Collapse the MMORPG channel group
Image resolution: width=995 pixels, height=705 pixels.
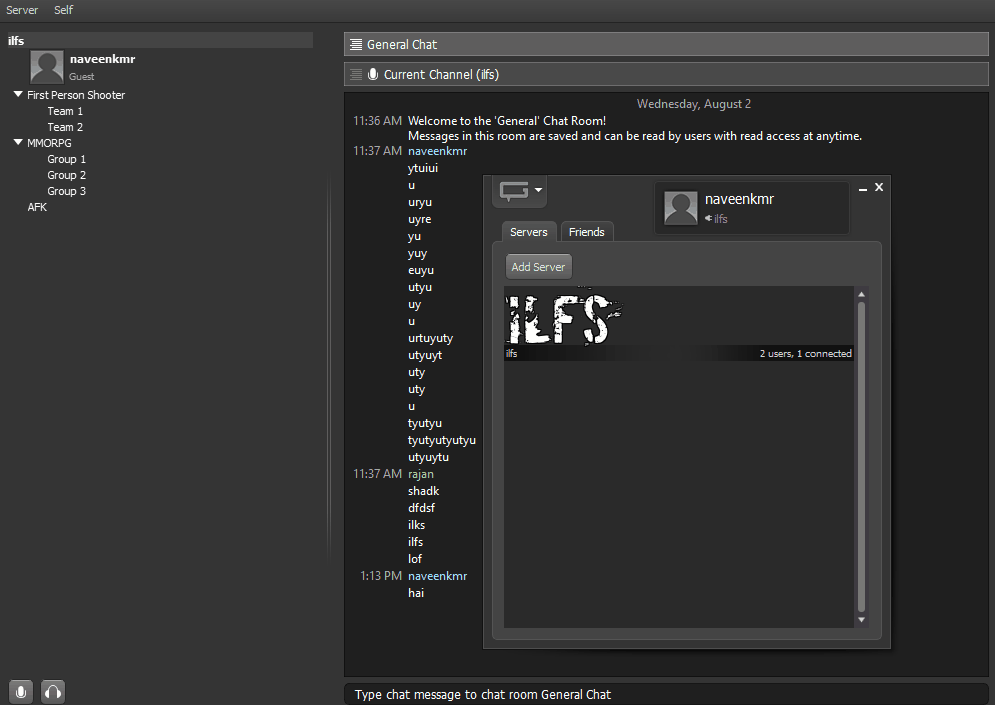tap(18, 143)
